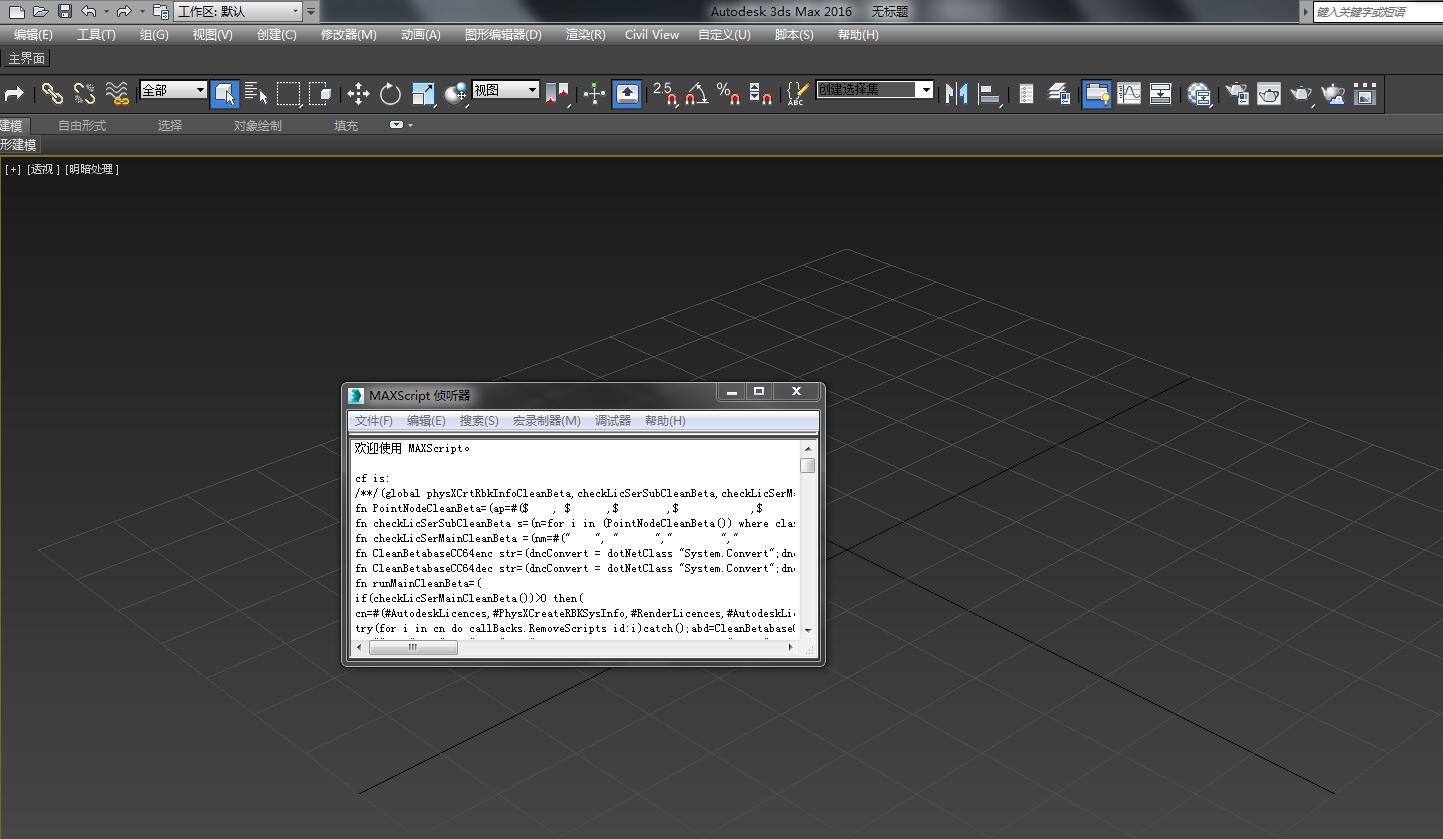Click Render Production teapot

tap(1301, 94)
